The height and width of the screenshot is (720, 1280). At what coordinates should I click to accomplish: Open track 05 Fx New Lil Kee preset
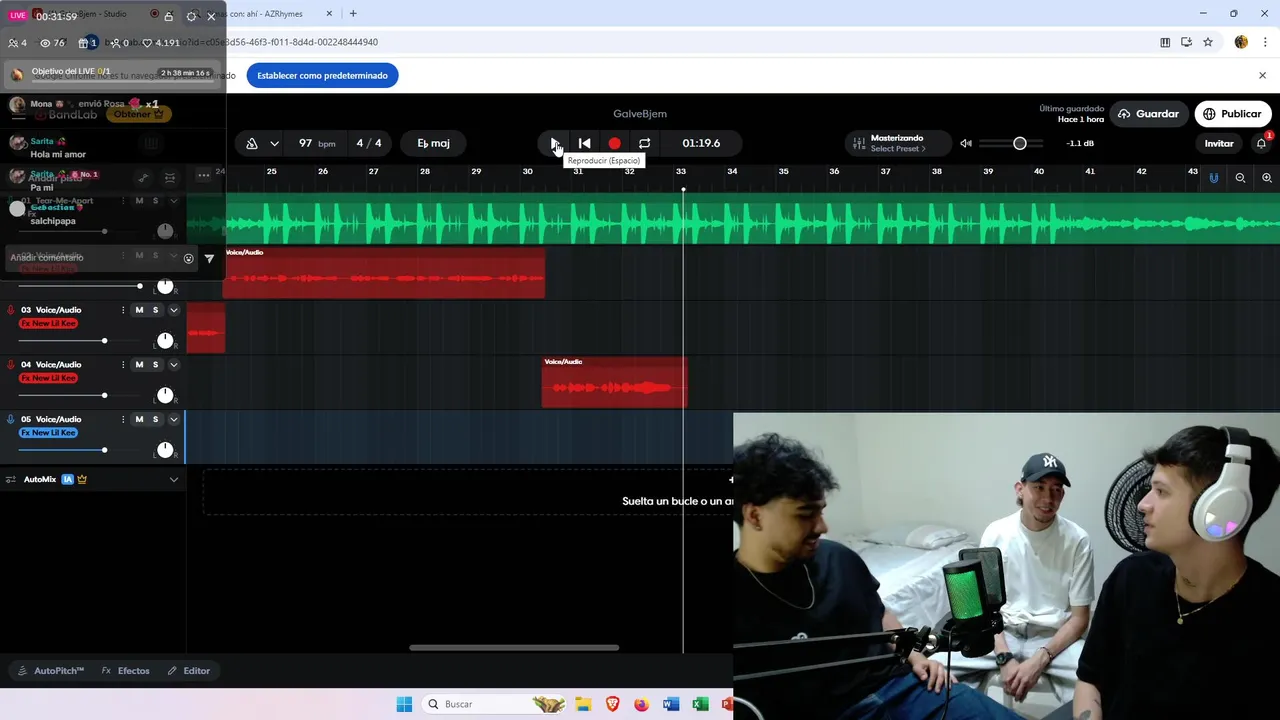click(x=48, y=432)
